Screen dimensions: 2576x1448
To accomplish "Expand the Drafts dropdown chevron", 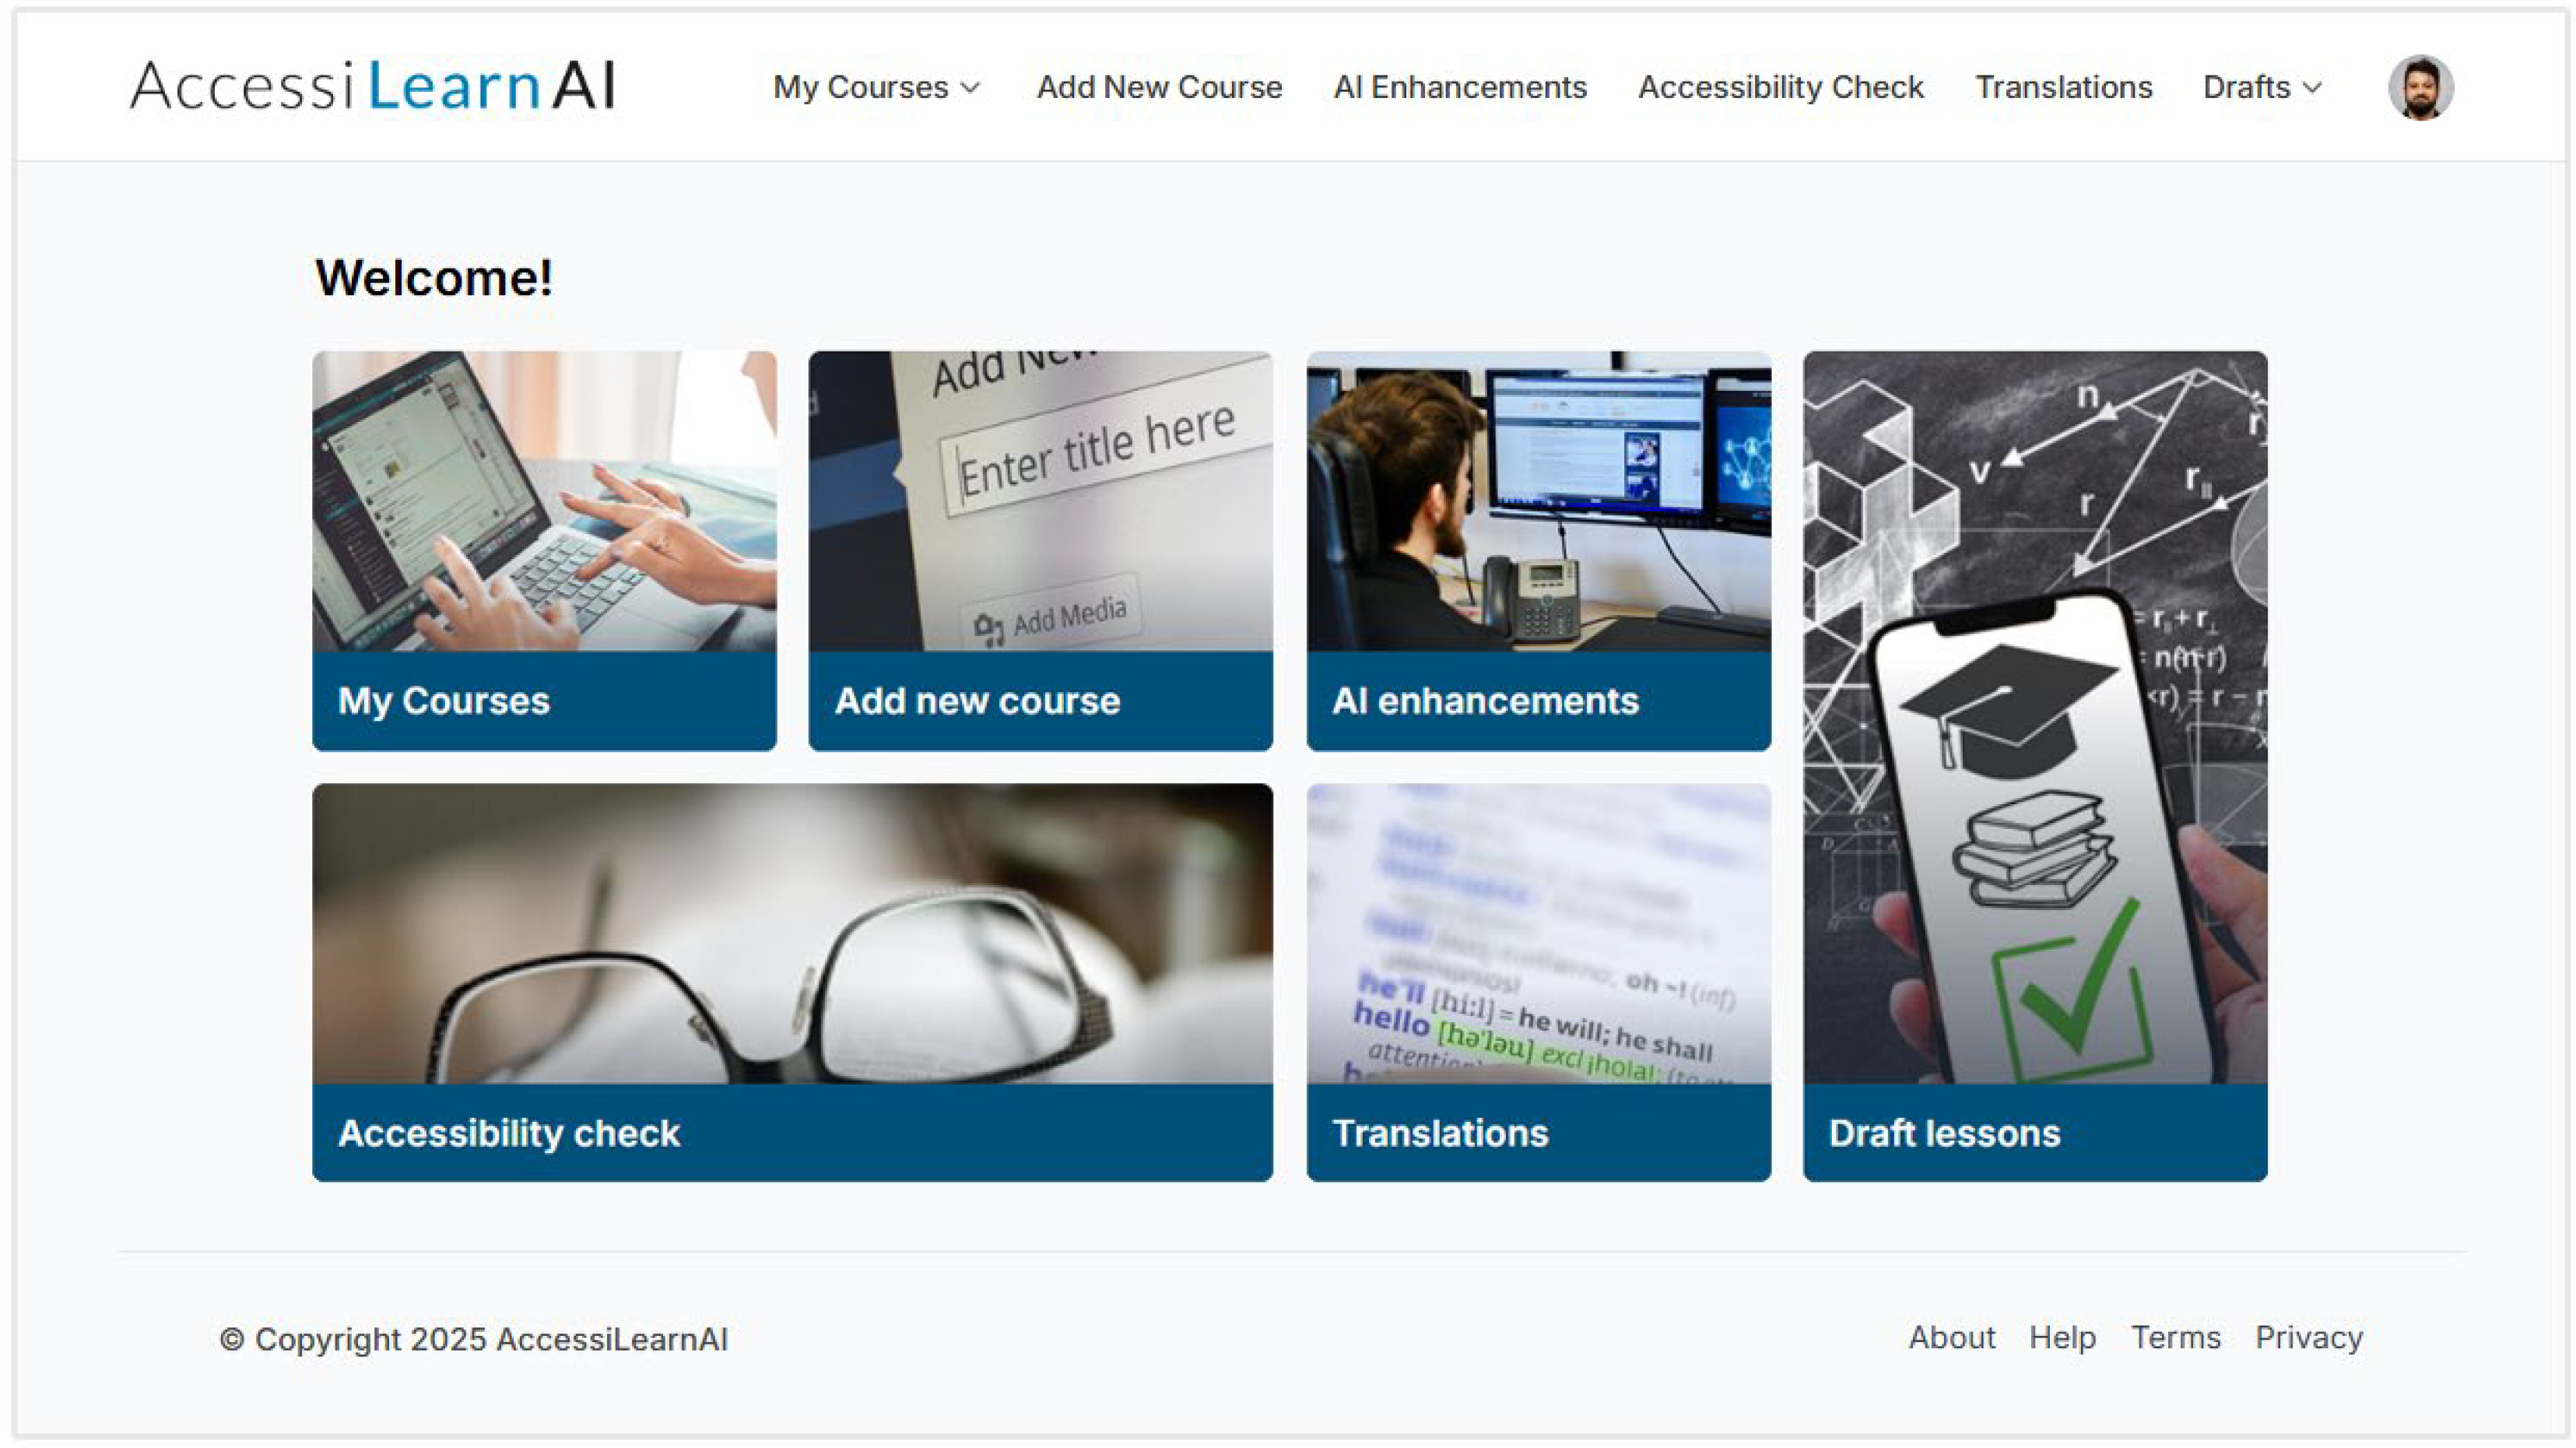I will (x=2312, y=88).
